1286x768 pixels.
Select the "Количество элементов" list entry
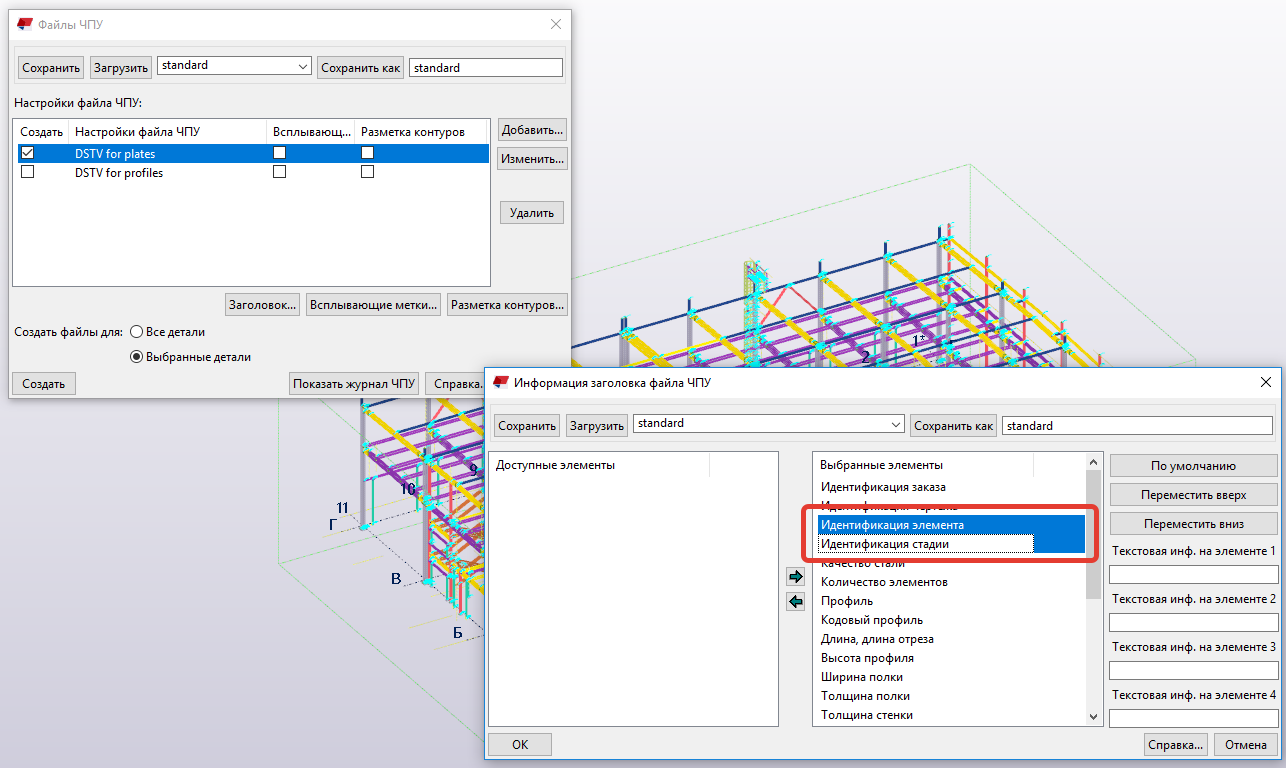(x=884, y=582)
